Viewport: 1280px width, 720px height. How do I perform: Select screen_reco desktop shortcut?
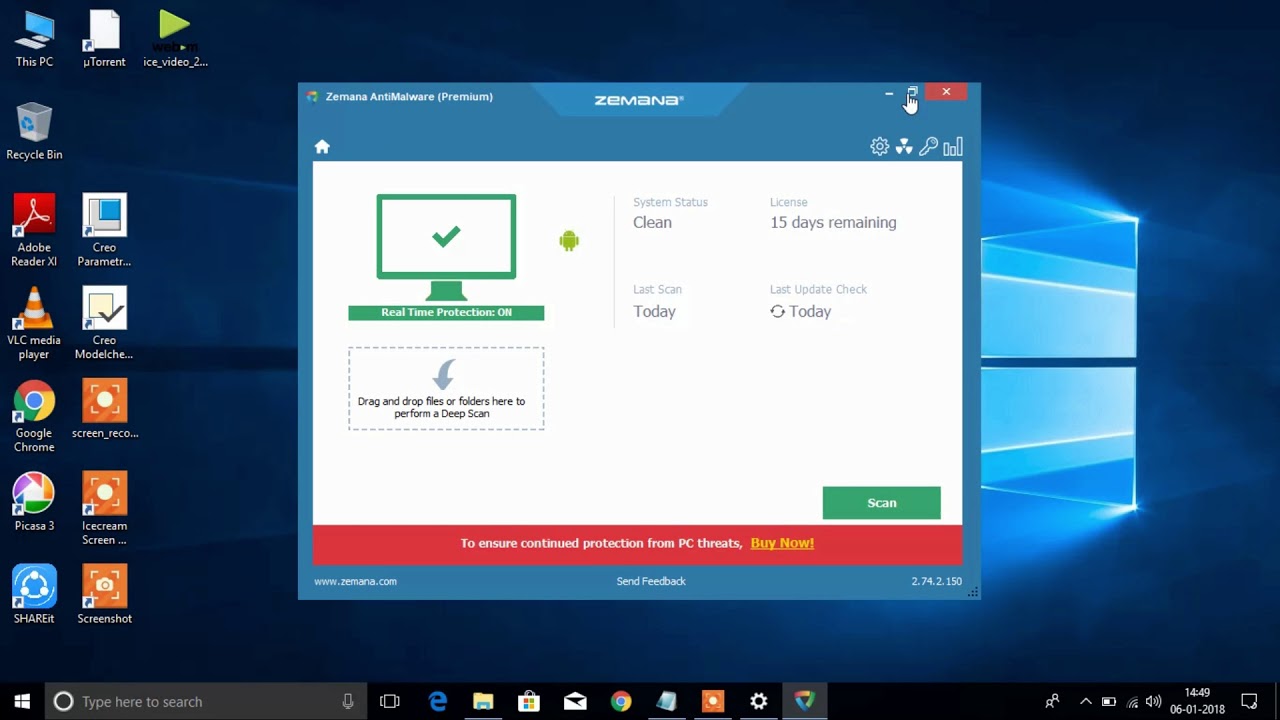104,410
